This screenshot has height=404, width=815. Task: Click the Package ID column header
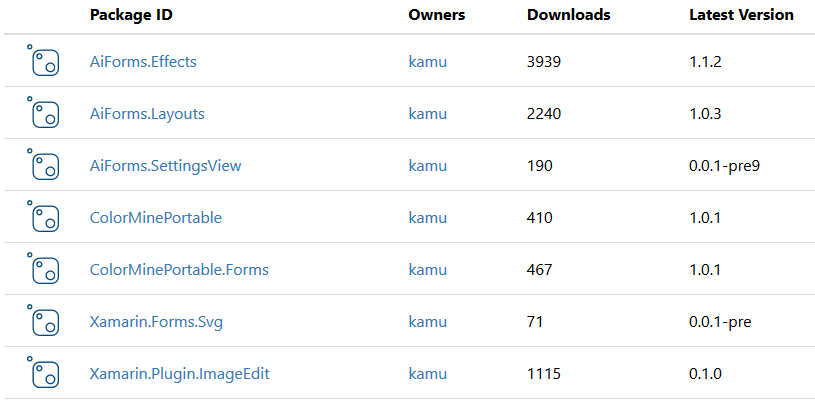131,15
